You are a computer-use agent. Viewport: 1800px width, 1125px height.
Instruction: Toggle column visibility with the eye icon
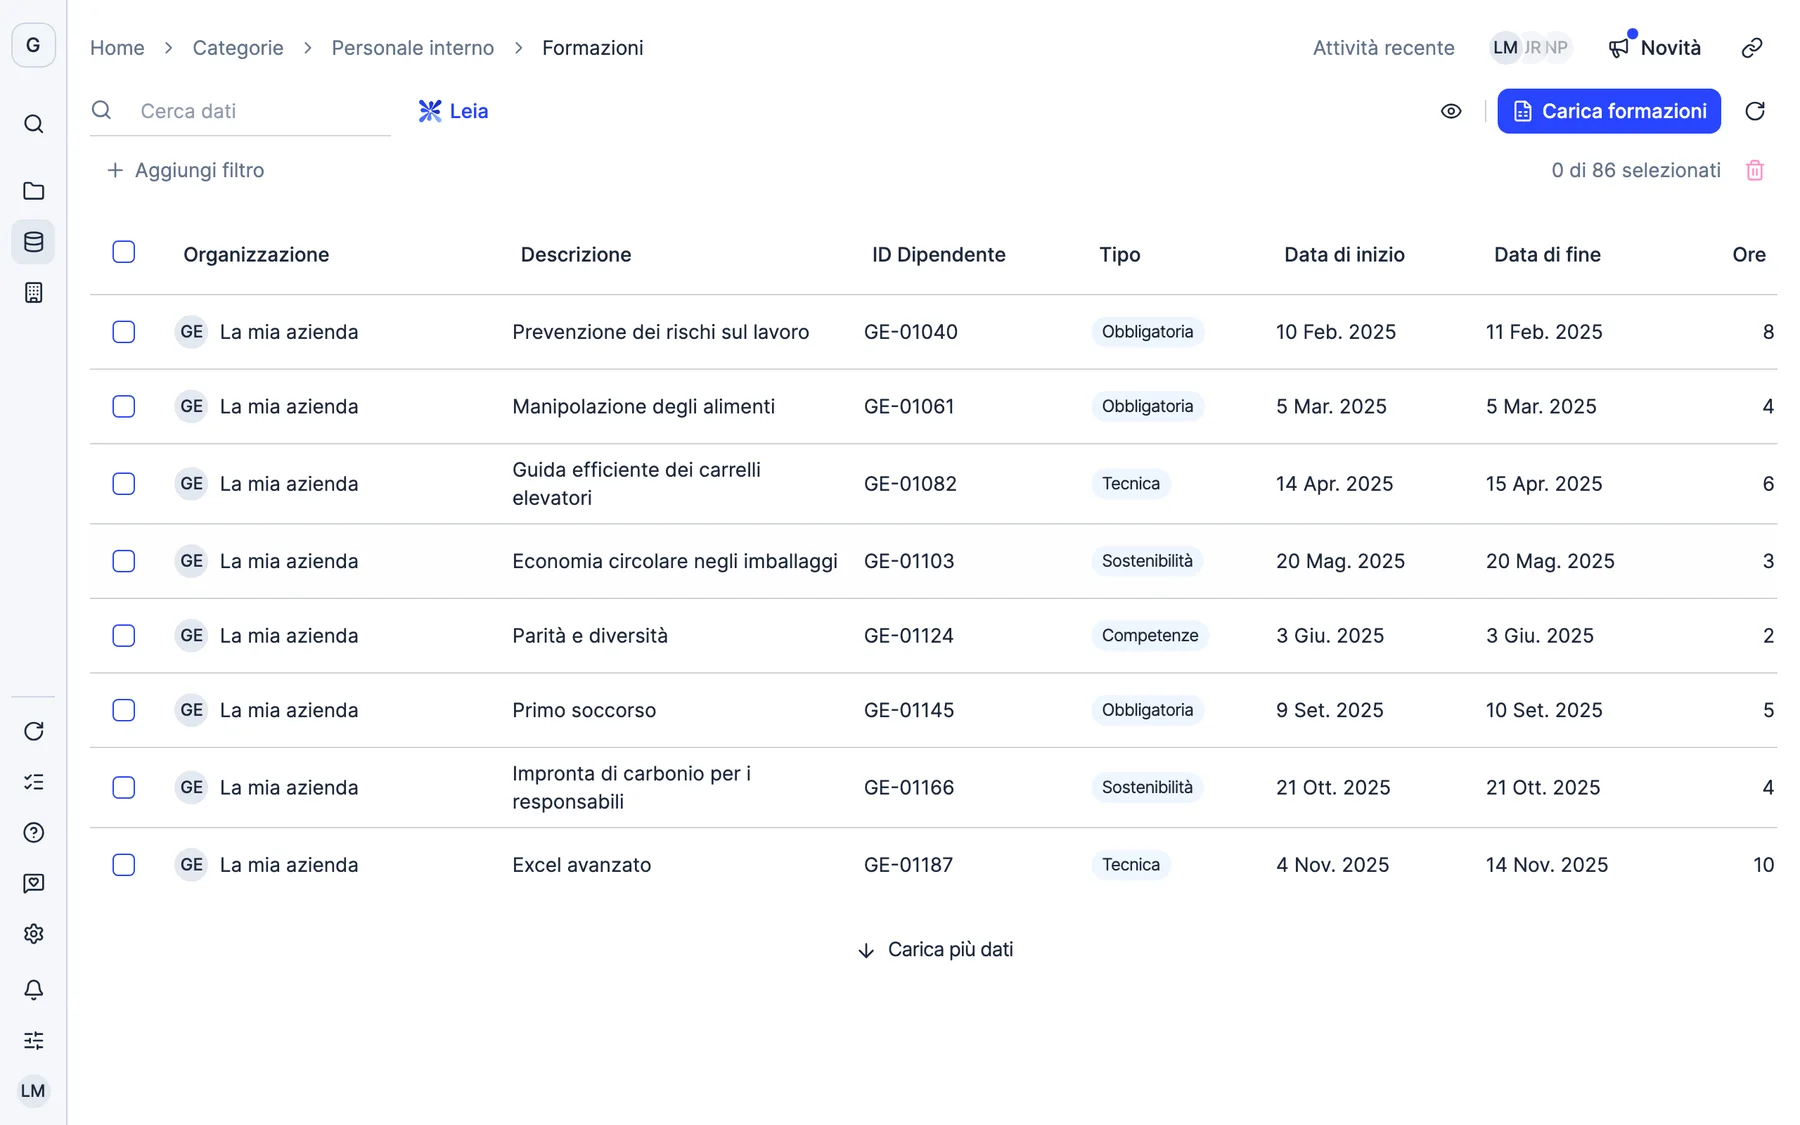pyautogui.click(x=1451, y=111)
